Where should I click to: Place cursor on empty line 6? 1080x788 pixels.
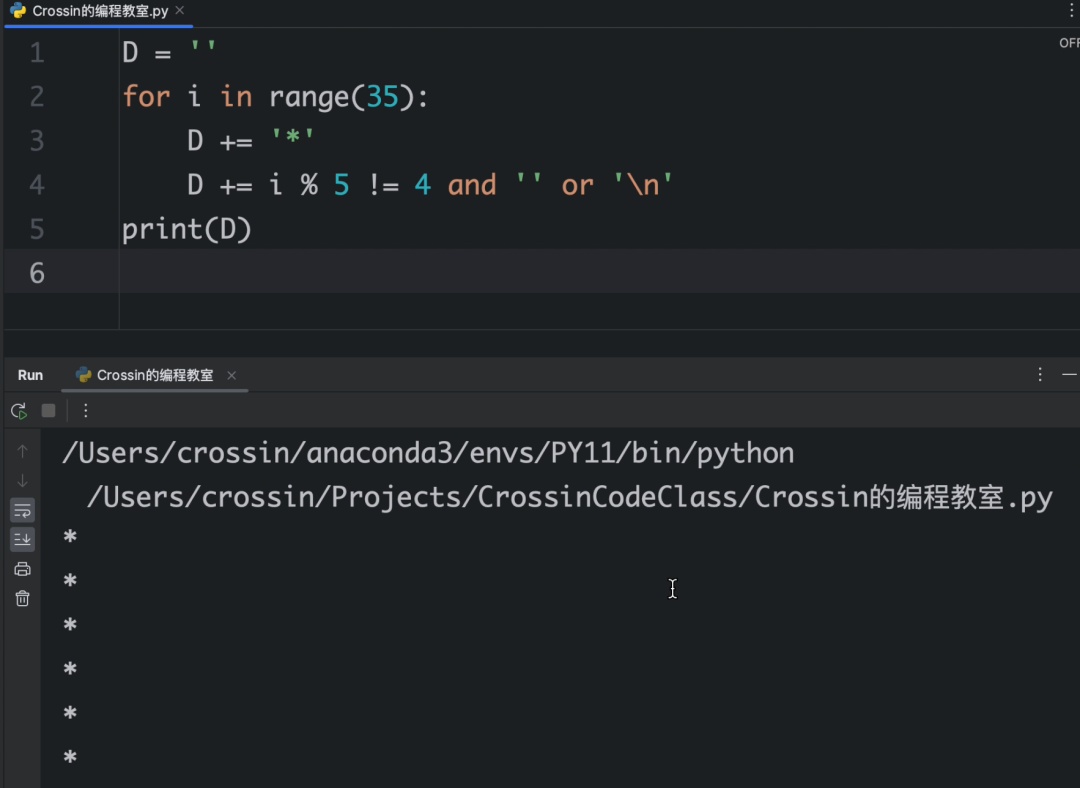click(599, 272)
